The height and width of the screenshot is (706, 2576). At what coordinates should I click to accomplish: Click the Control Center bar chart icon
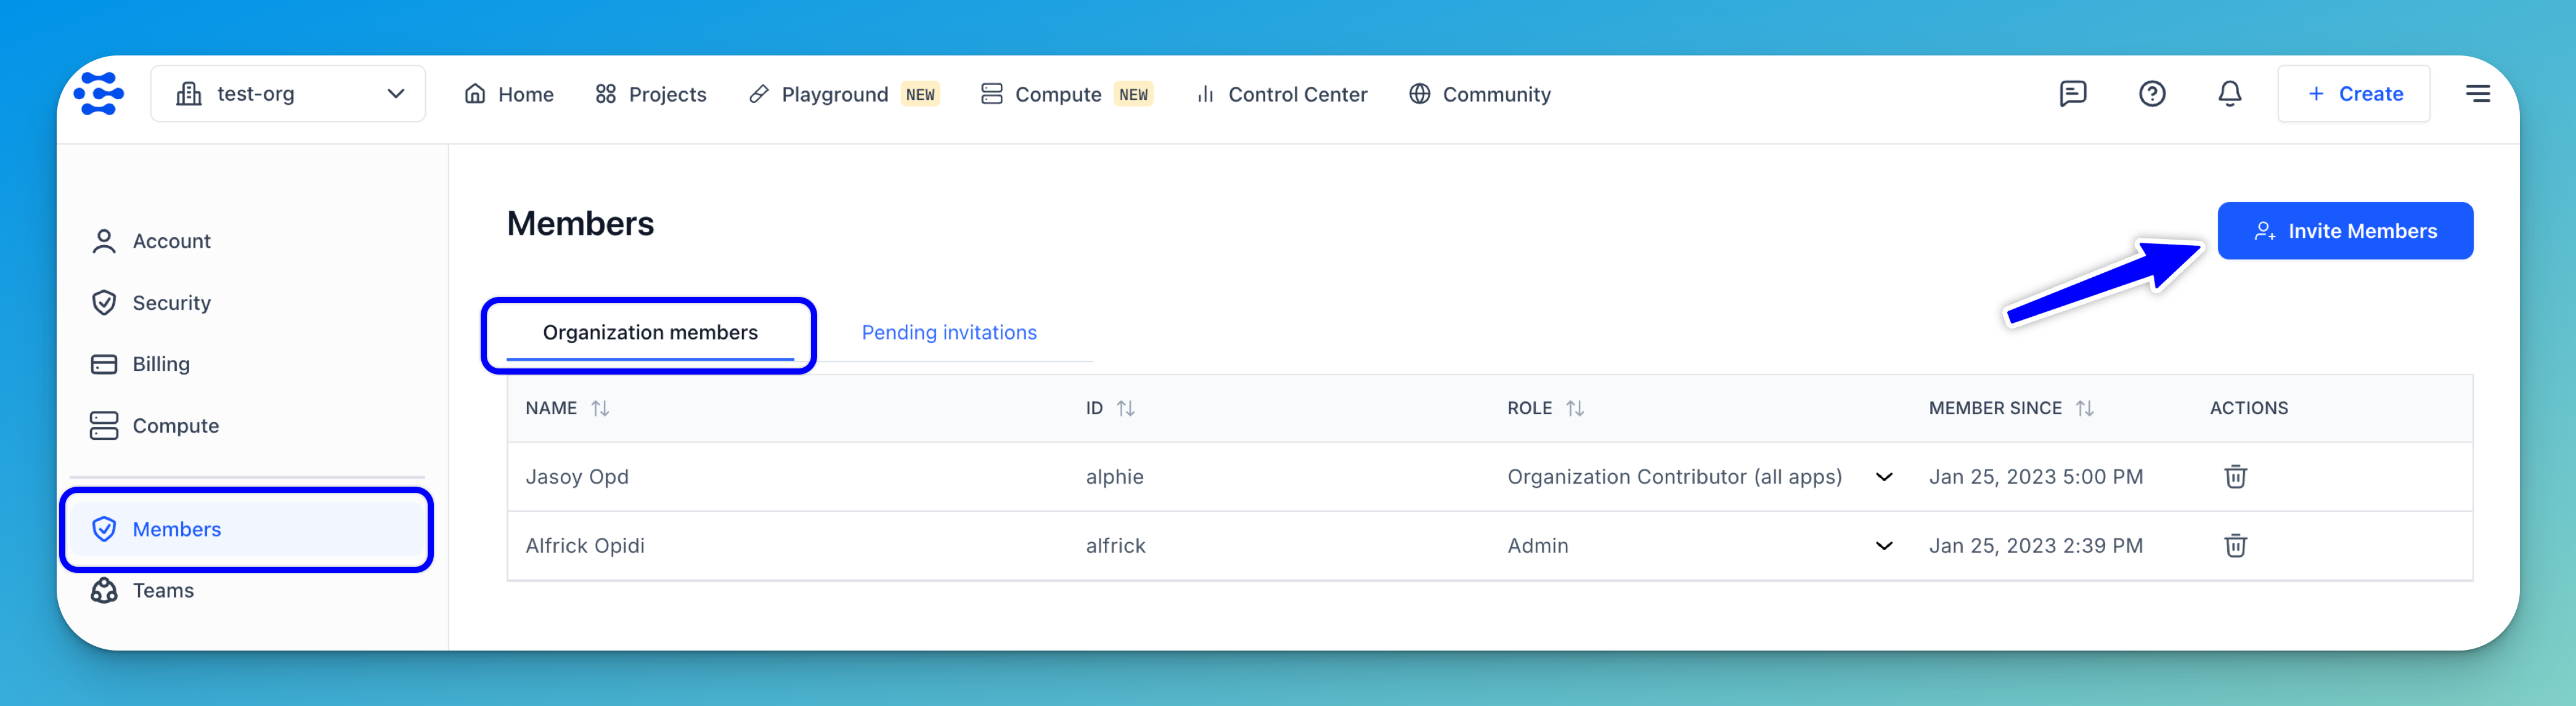pos(1206,94)
